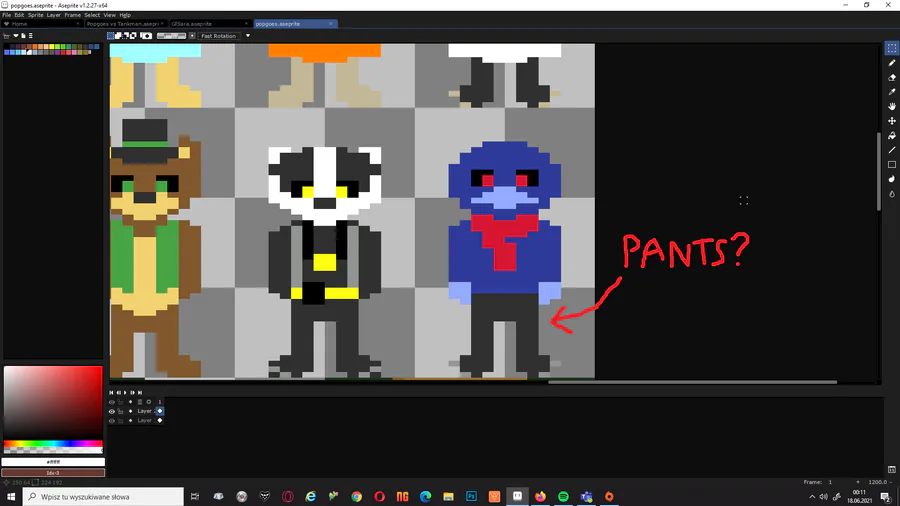The height and width of the screenshot is (506, 900).
Task: Select the cel of bottom Layer
Action: (160, 421)
